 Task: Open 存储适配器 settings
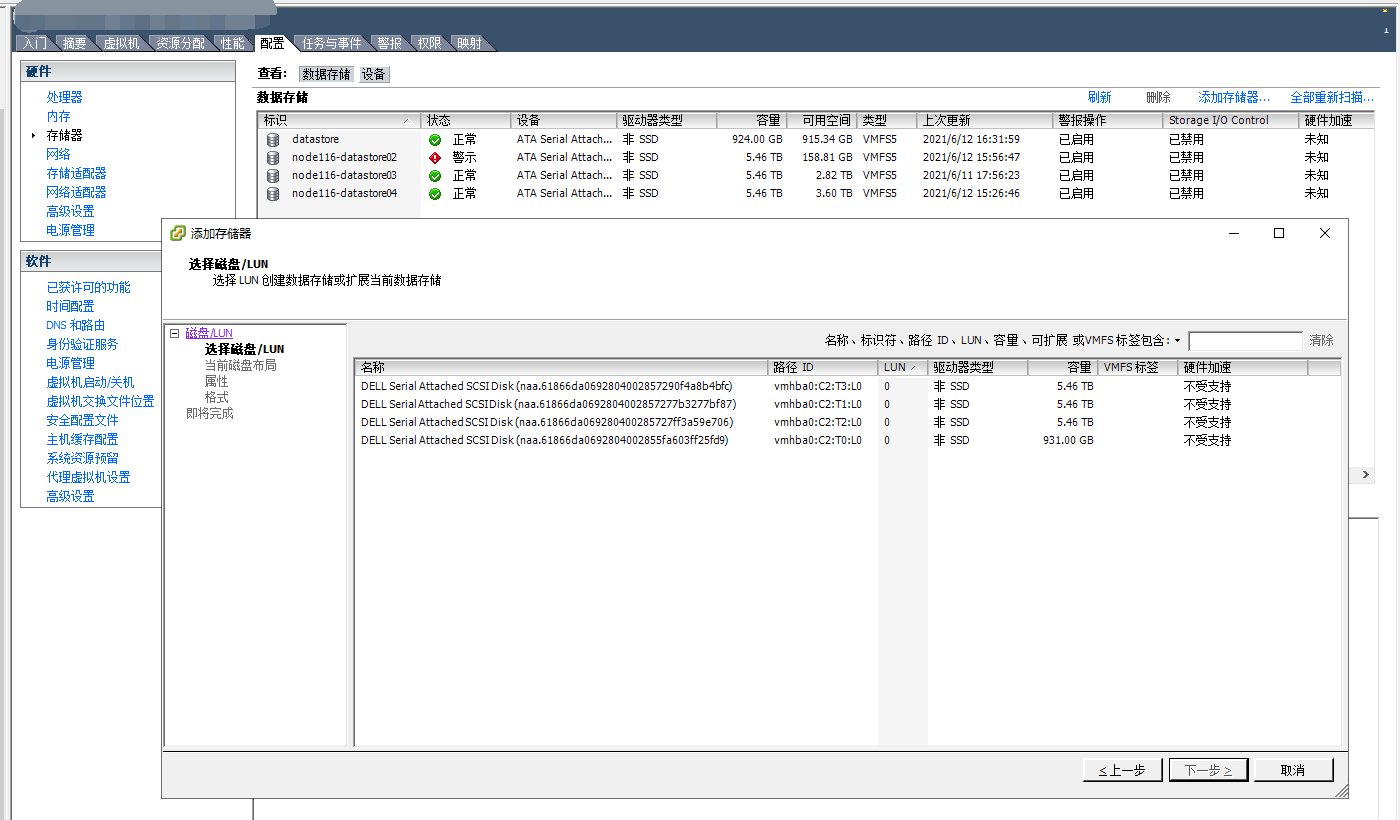click(x=76, y=173)
